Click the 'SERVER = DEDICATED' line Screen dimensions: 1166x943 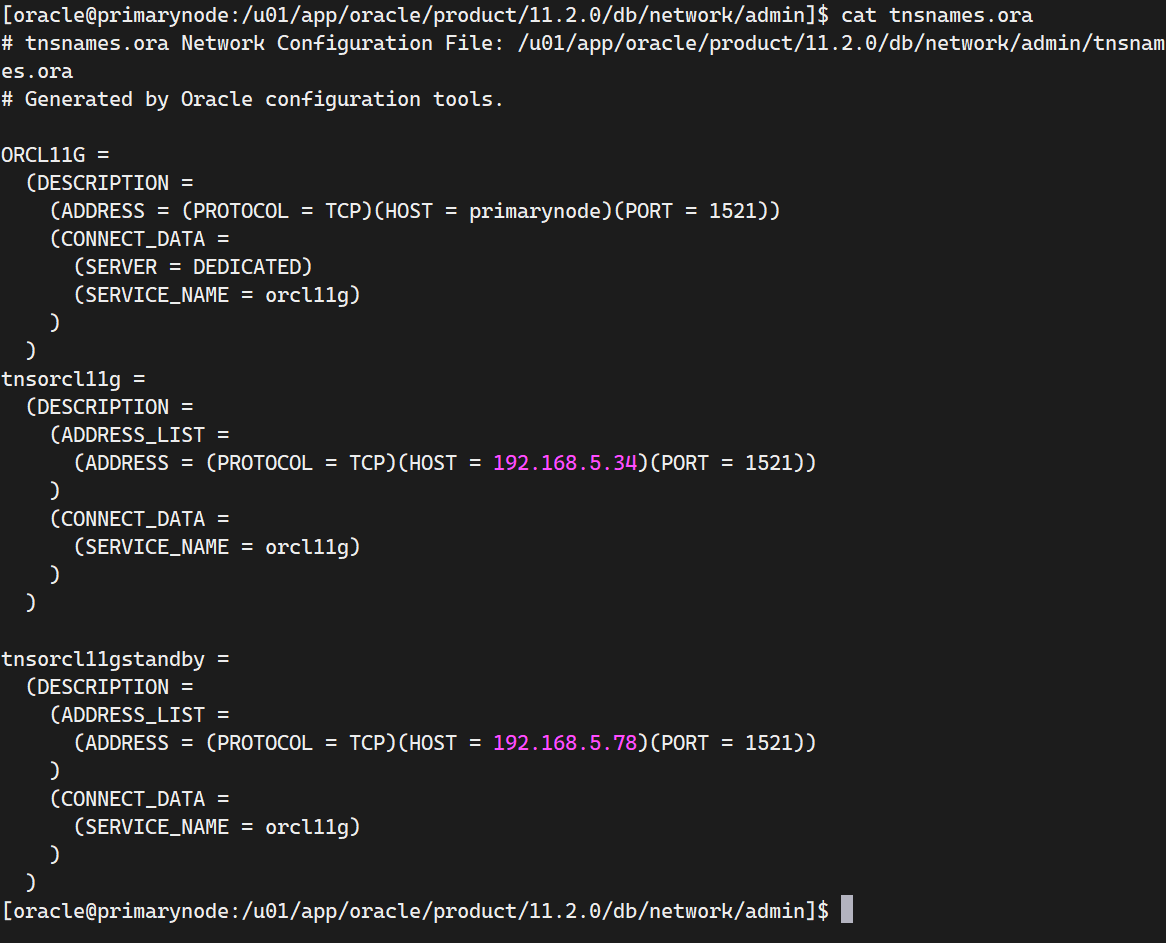point(193,267)
